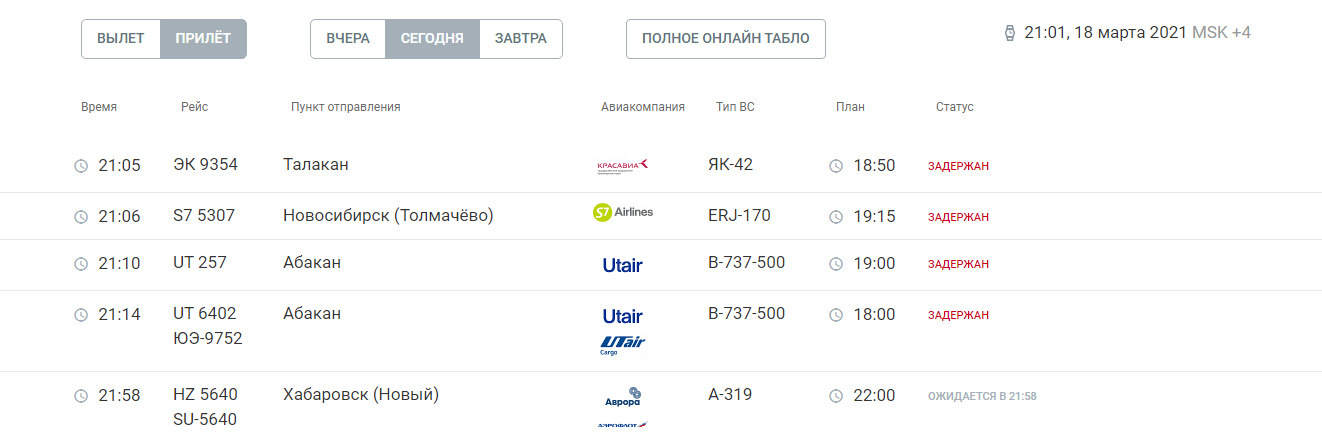This screenshot has height=446, width=1322.
Task: Open the Полное онлайн табло button
Action: click(x=726, y=39)
